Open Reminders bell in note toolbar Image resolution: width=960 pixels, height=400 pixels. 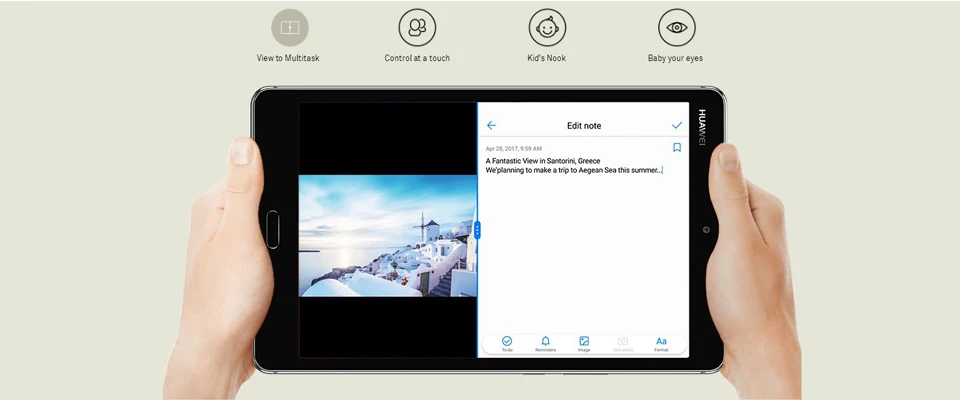[x=545, y=344]
